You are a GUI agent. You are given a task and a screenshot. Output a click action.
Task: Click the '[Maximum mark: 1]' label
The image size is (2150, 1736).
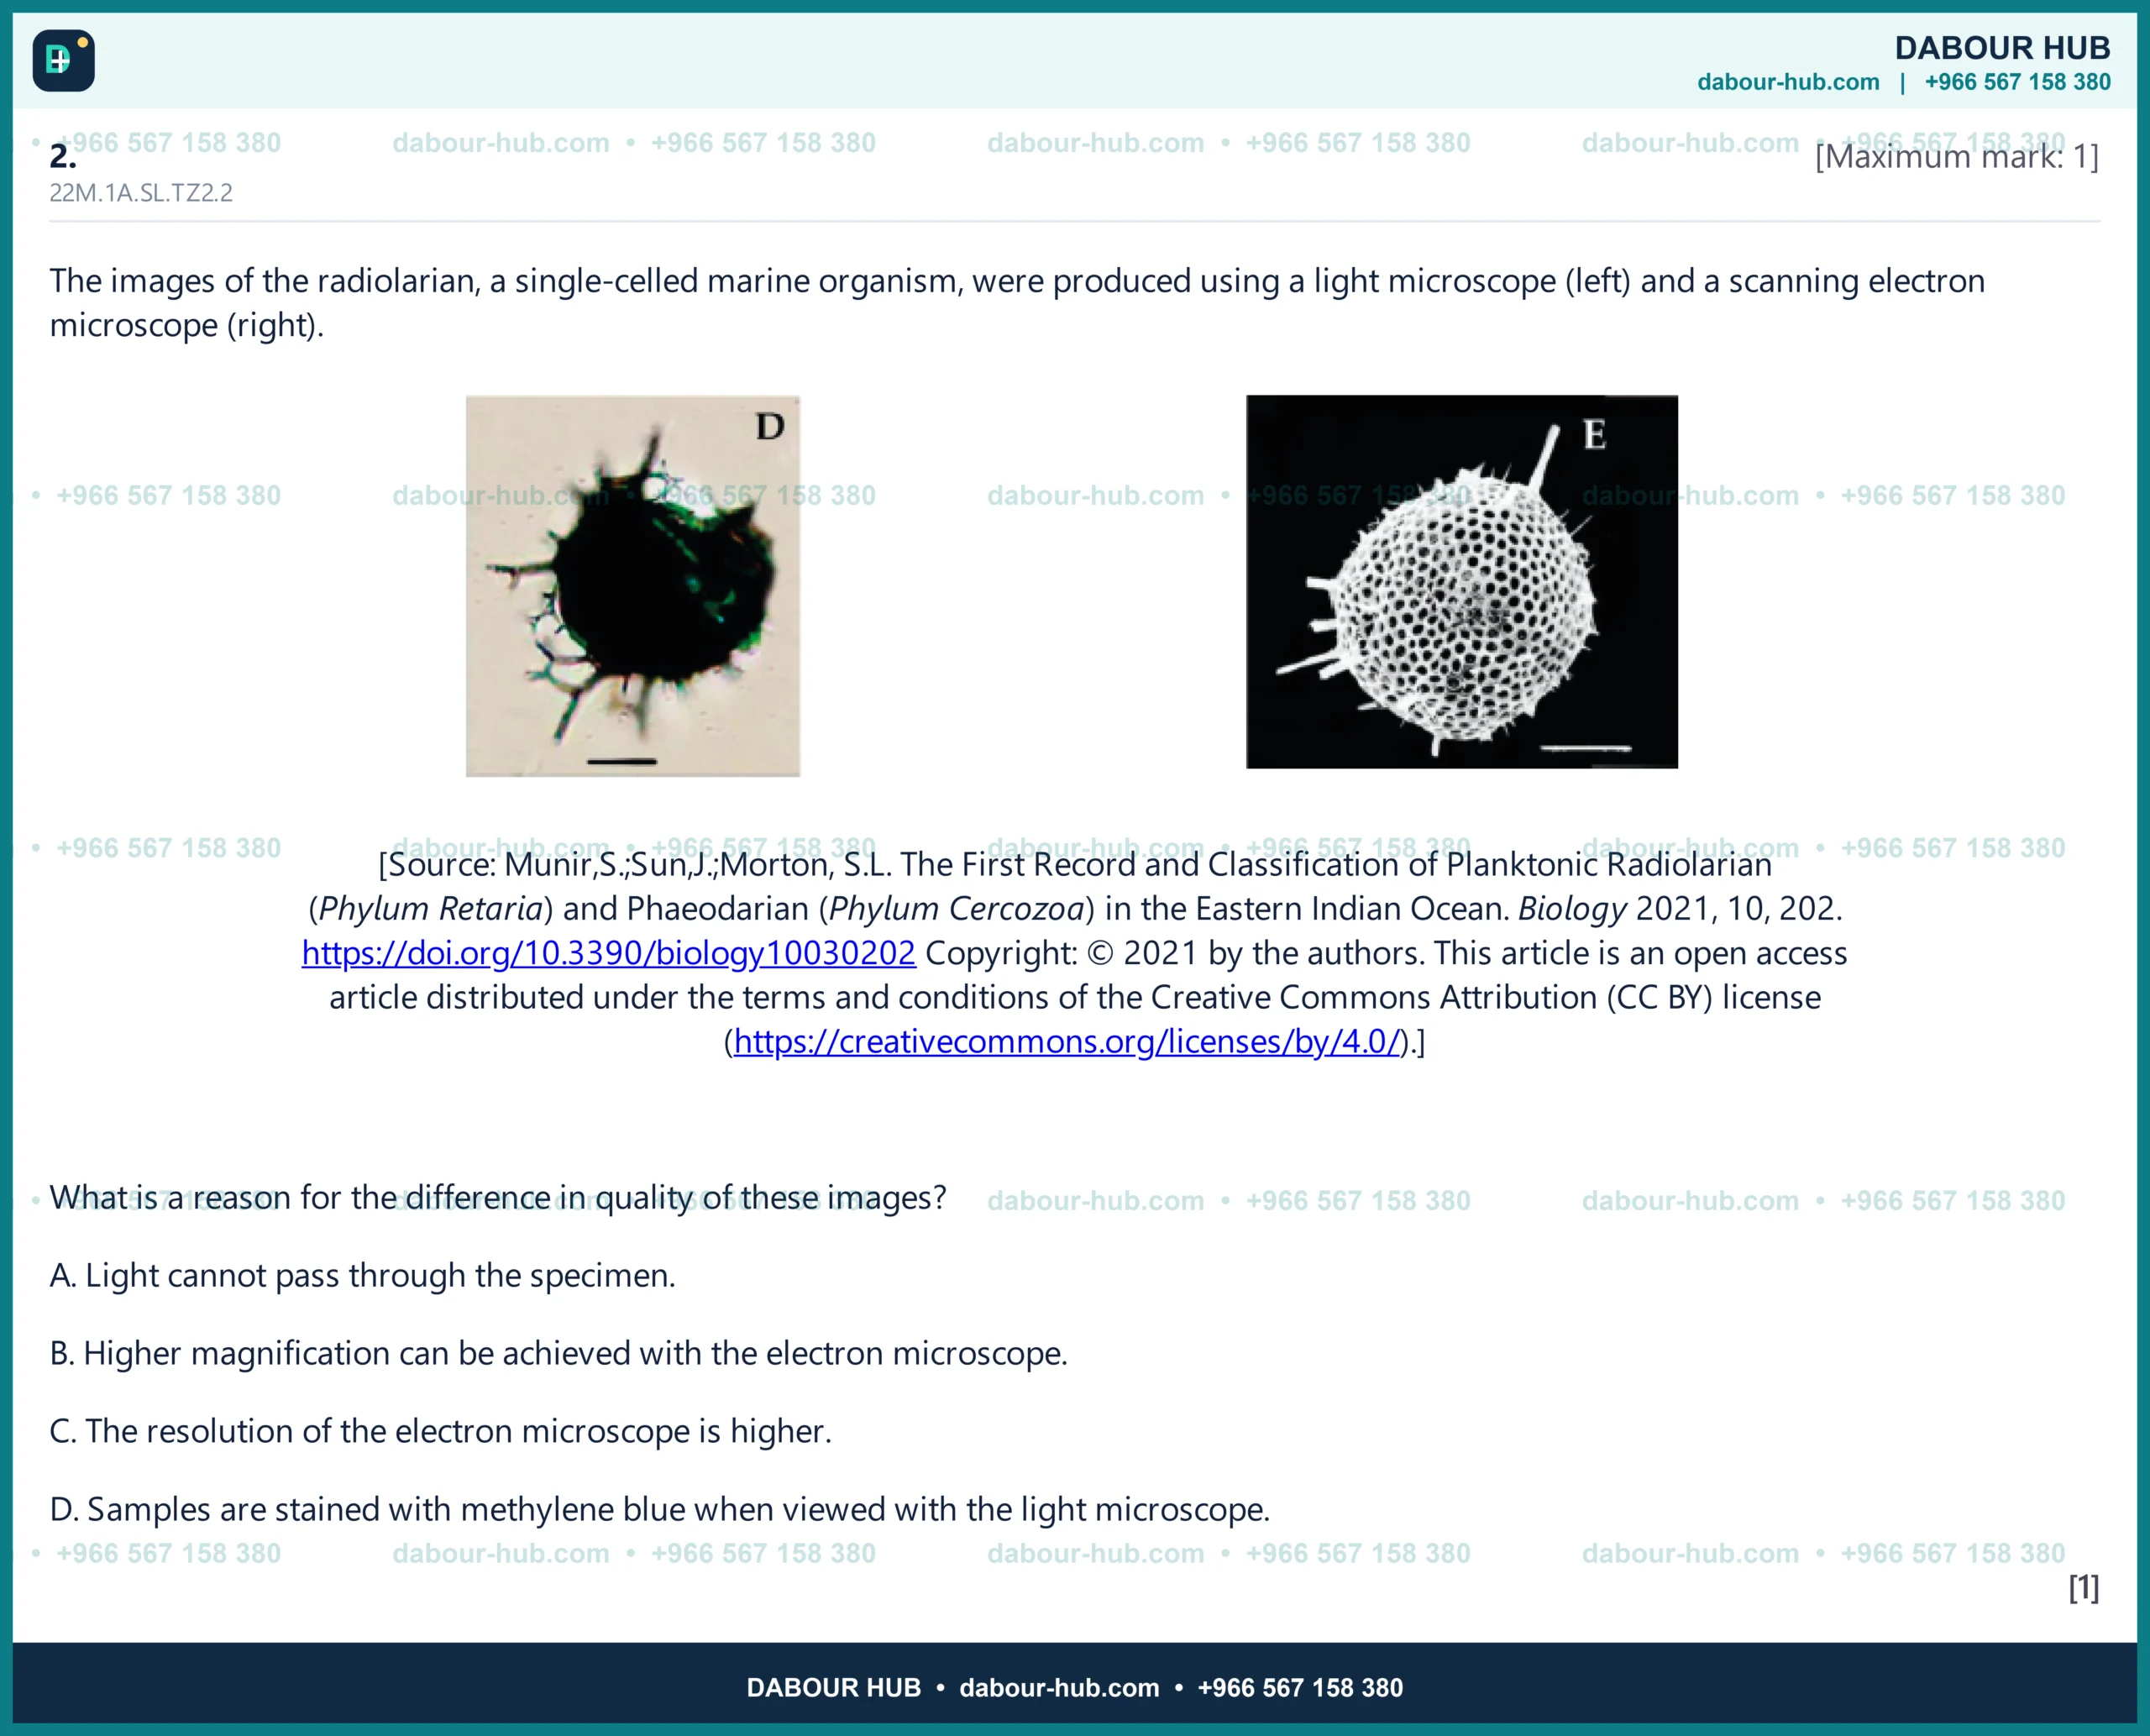[1957, 157]
